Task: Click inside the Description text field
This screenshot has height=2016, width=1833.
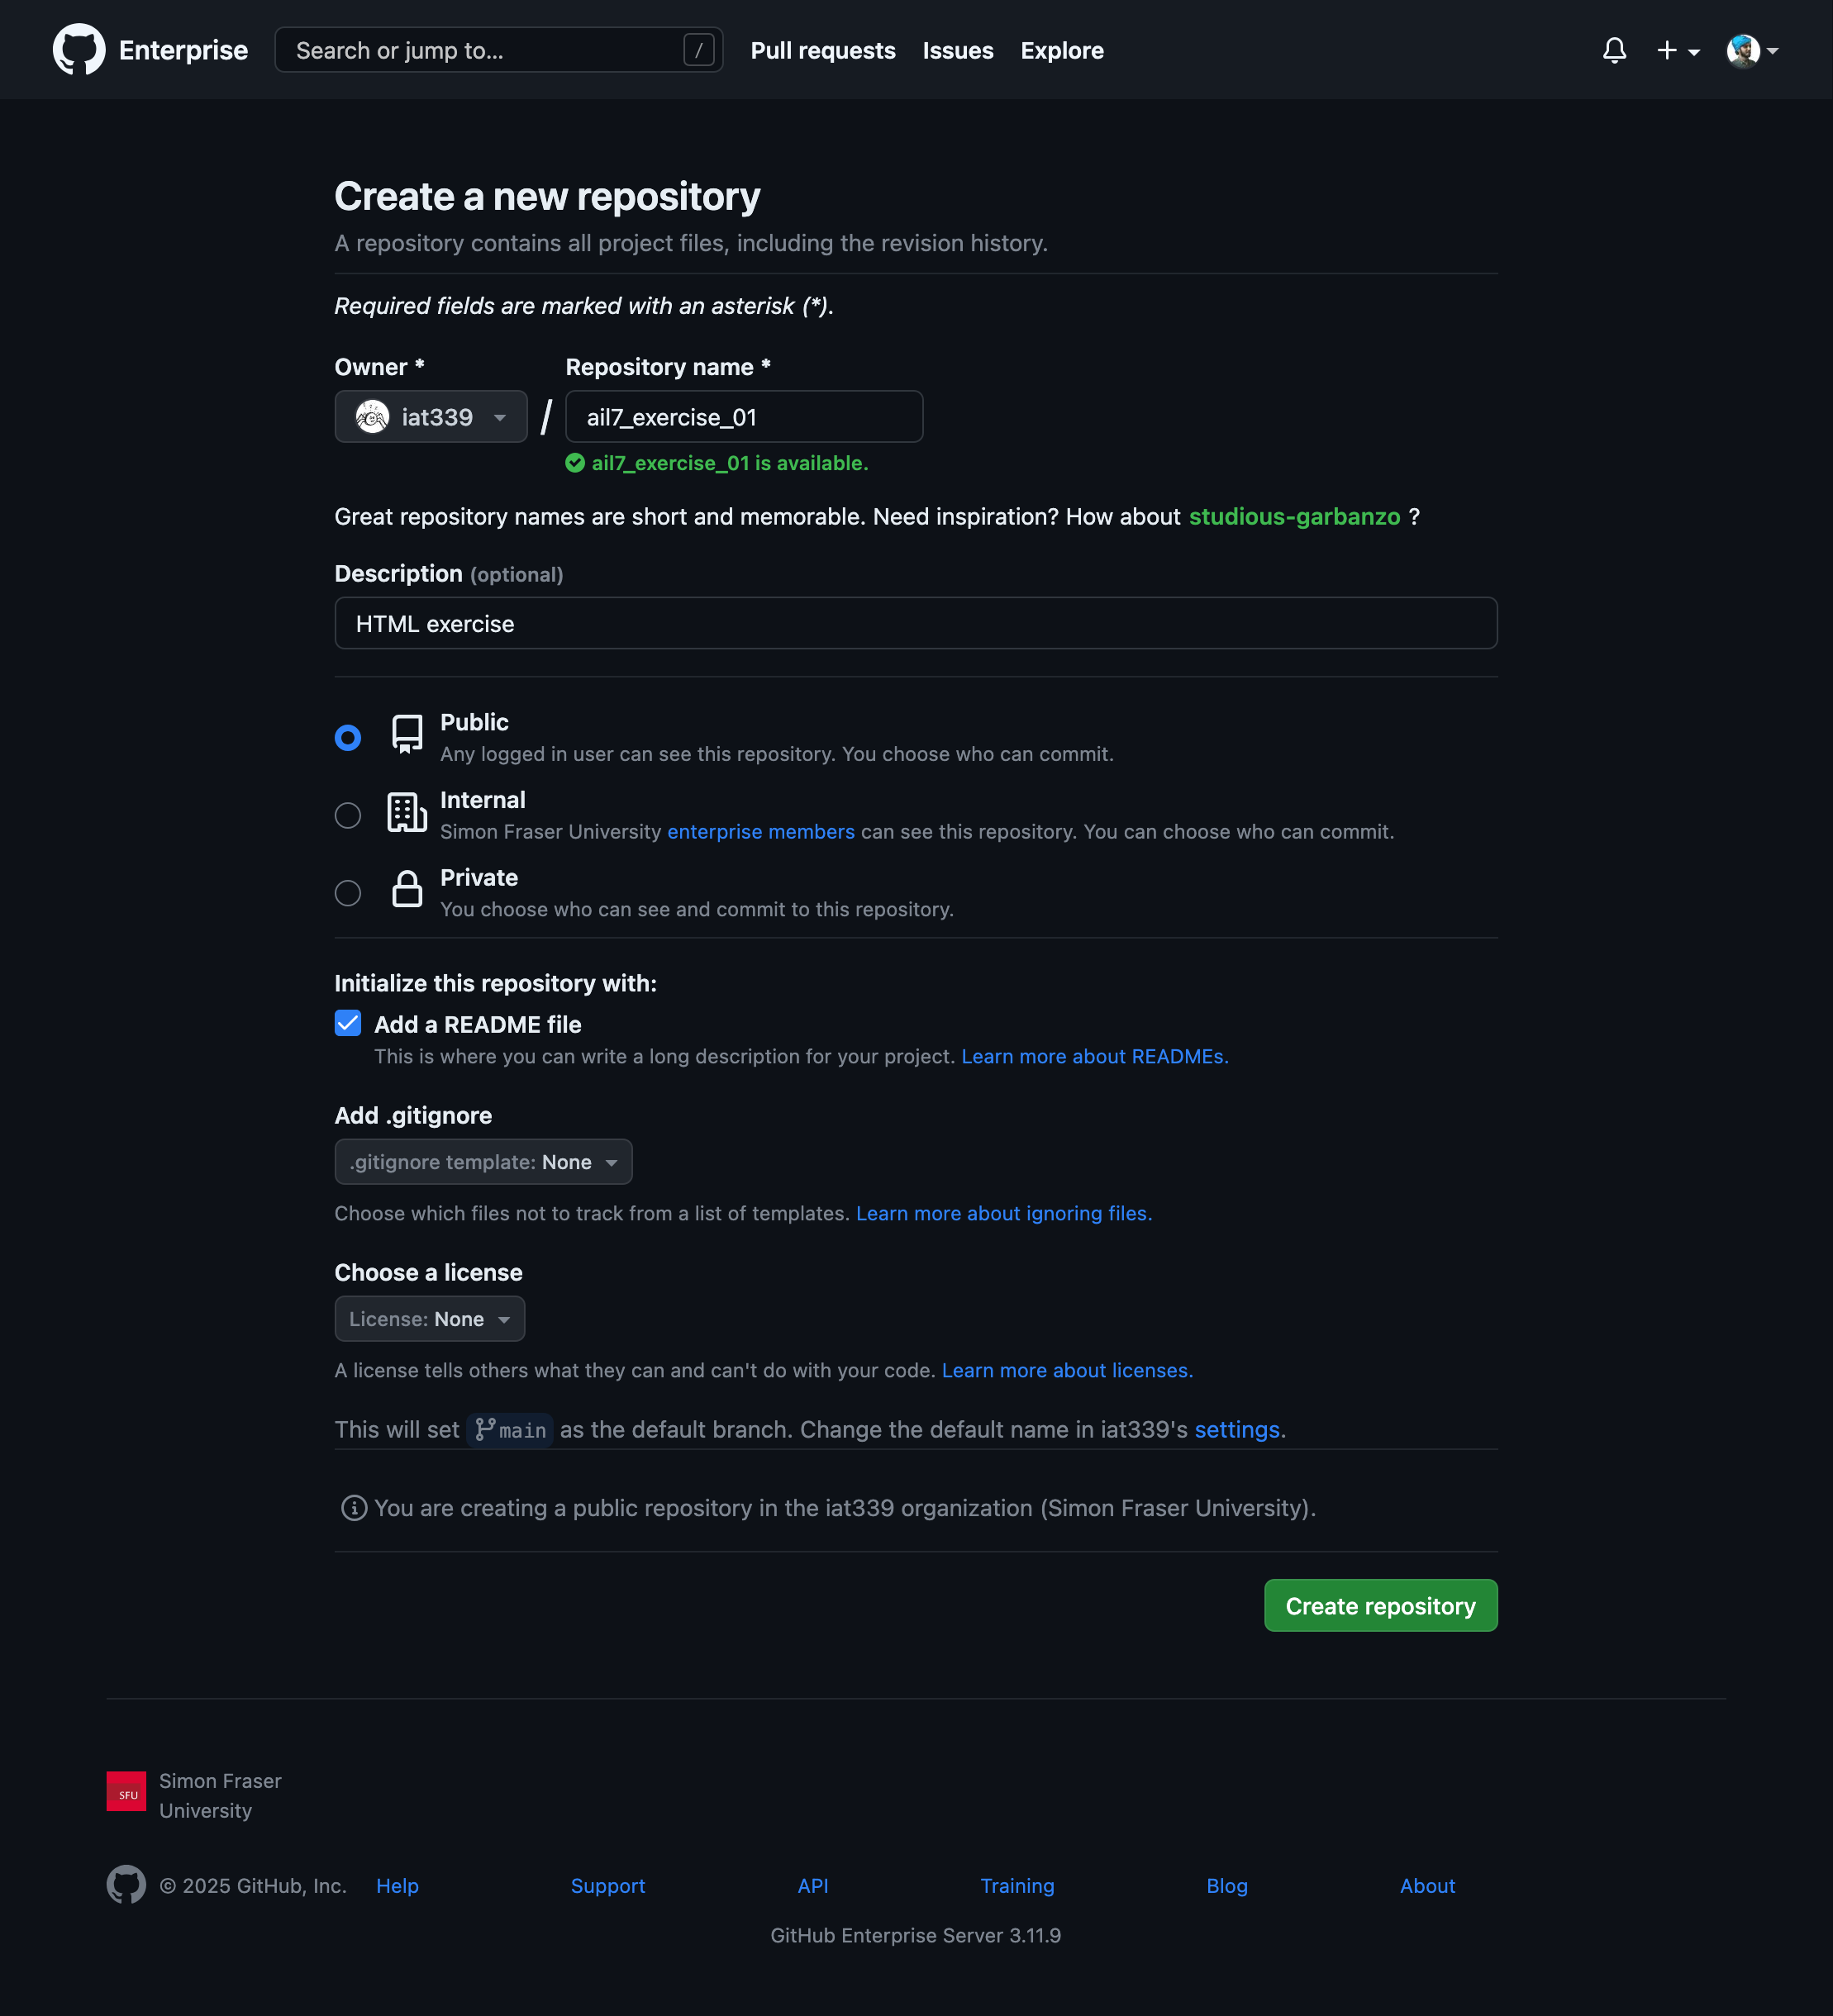Action: coord(915,623)
